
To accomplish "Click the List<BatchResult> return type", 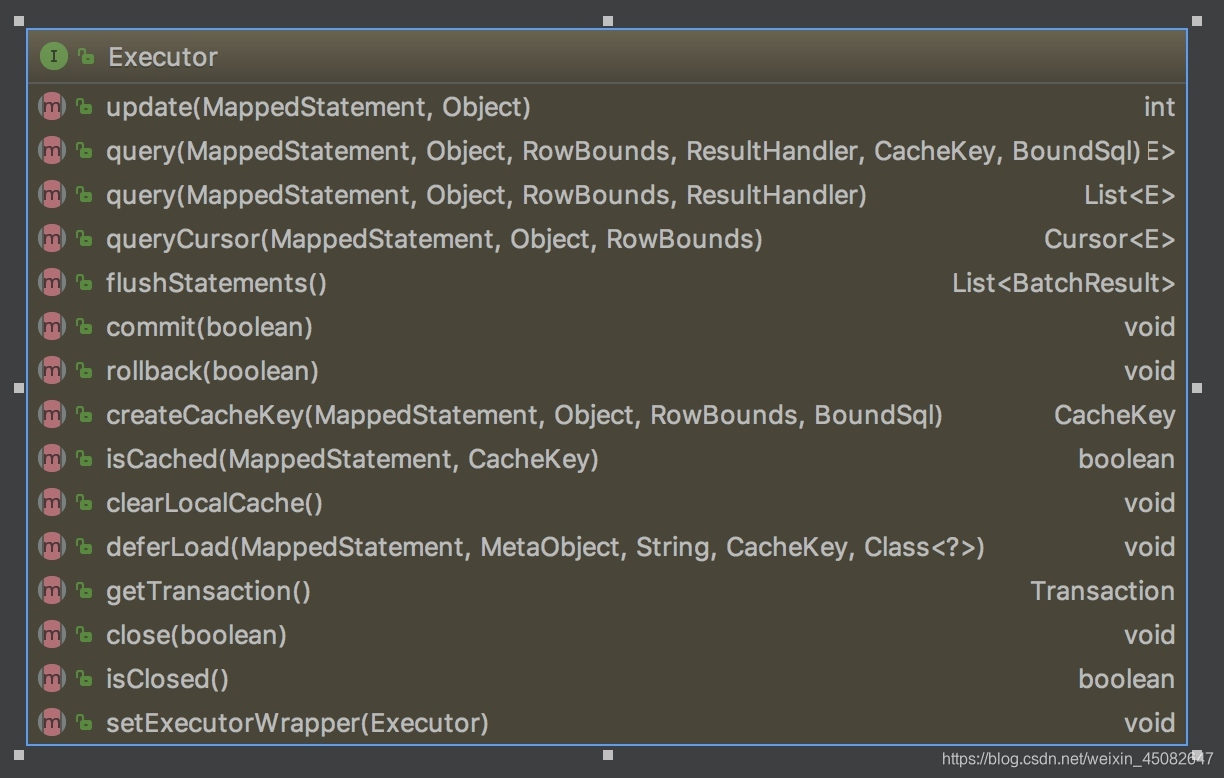I will 1064,283.
